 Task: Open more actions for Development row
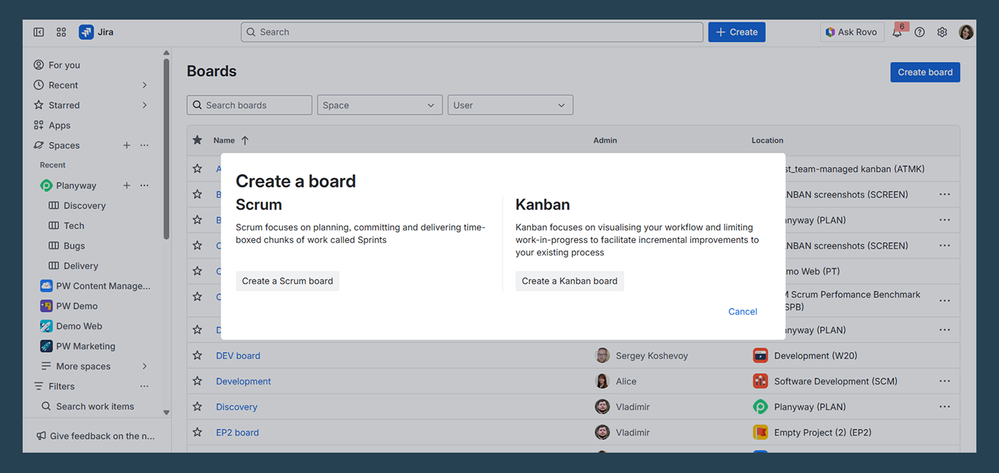(x=944, y=381)
